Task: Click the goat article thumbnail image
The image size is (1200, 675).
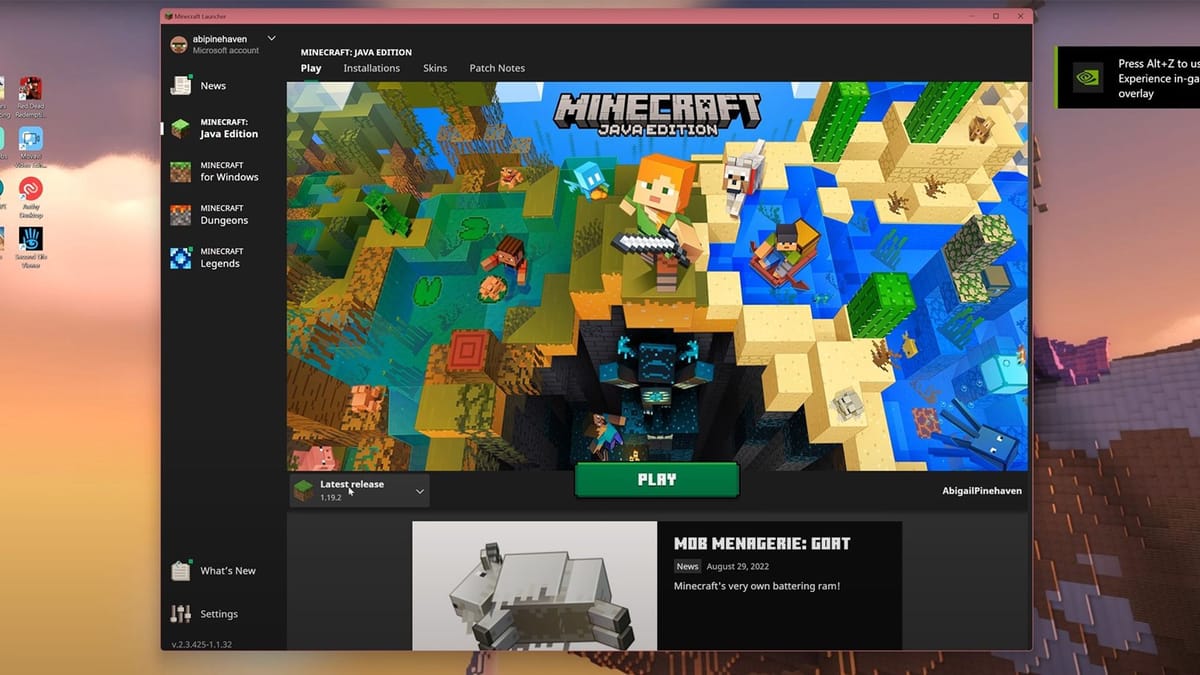Action: tap(533, 590)
